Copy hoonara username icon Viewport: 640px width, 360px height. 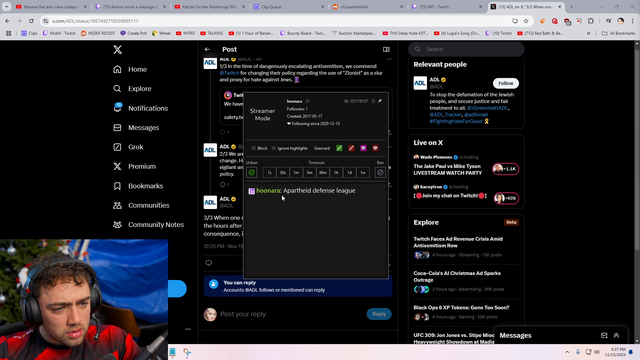click(x=307, y=101)
